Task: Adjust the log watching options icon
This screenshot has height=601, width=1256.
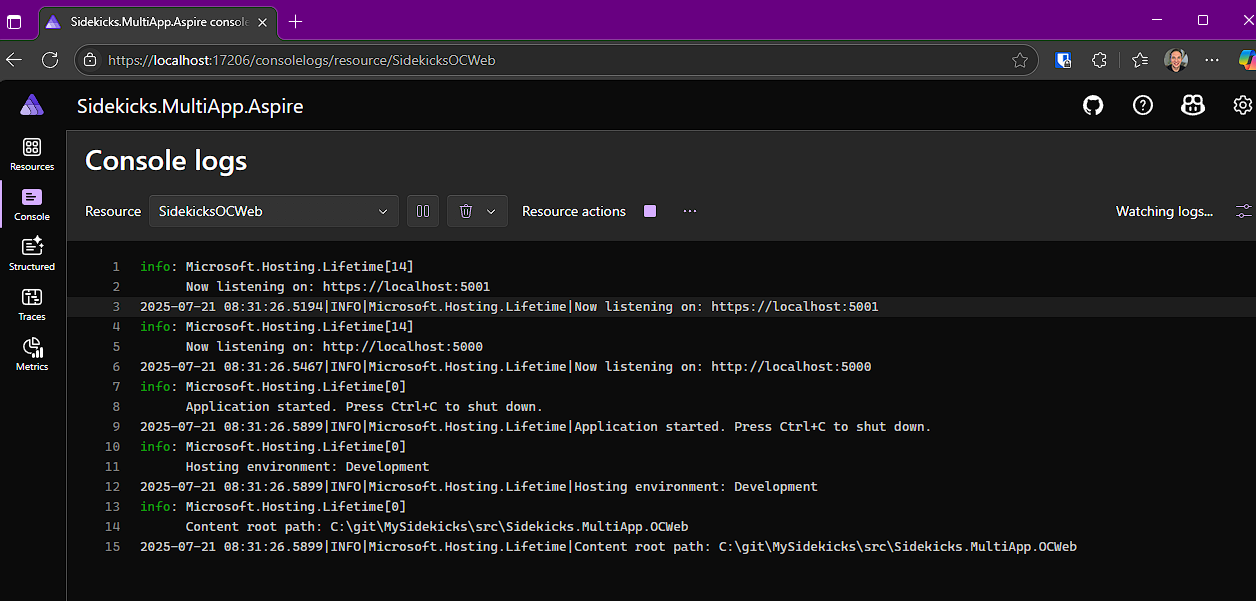Action: coord(1242,211)
